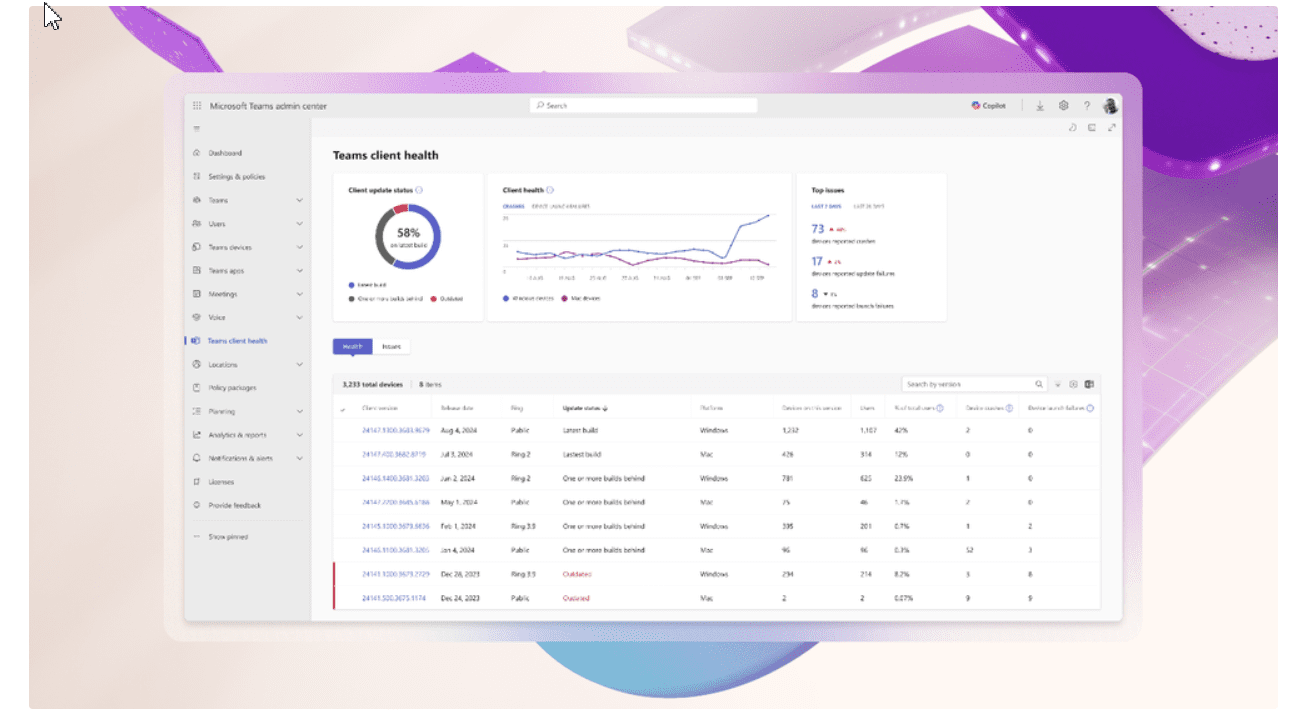This screenshot has width=1298, height=718.
Task: Click the Mac devices legend dot
Action: click(565, 298)
